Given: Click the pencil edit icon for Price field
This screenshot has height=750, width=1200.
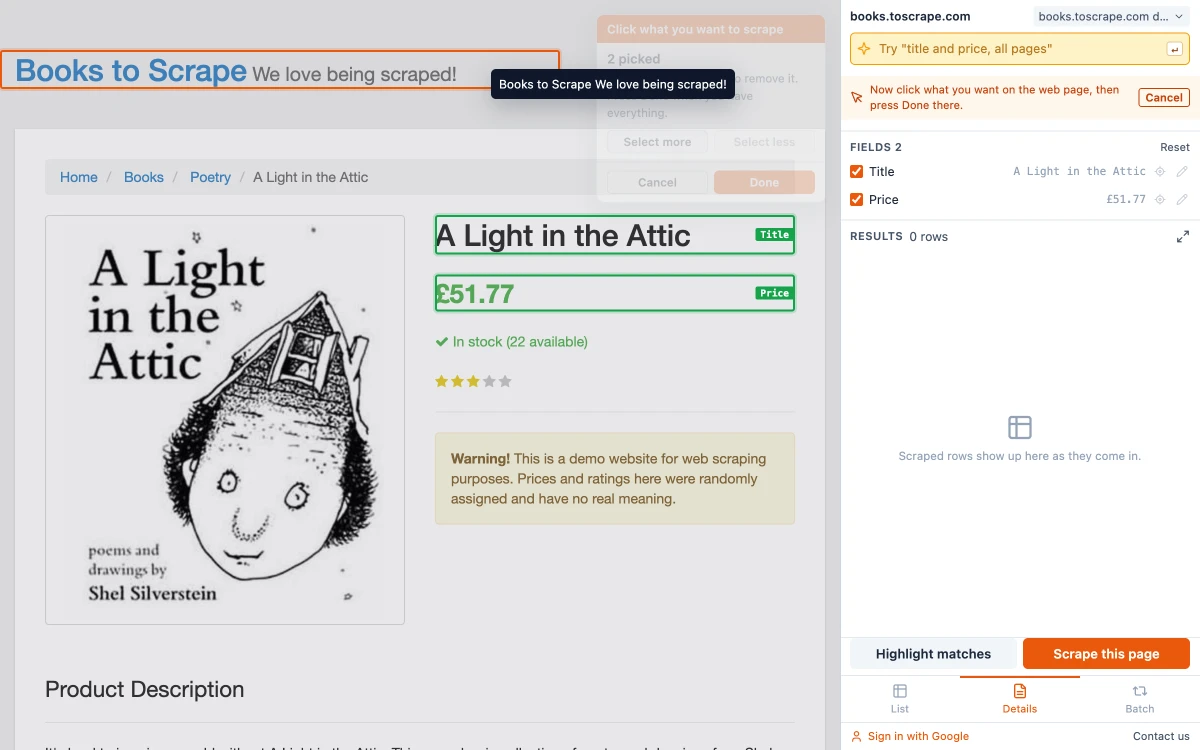Looking at the screenshot, I should click(1182, 200).
